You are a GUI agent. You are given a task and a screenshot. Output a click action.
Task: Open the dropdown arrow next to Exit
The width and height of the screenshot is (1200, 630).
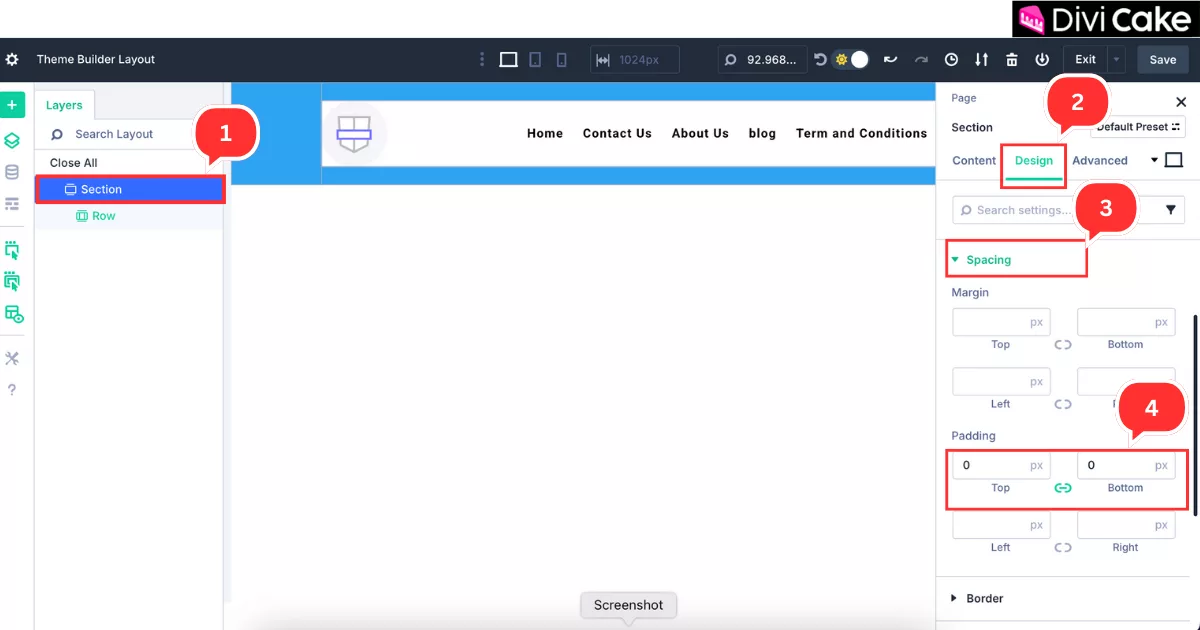pyautogui.click(x=1117, y=60)
